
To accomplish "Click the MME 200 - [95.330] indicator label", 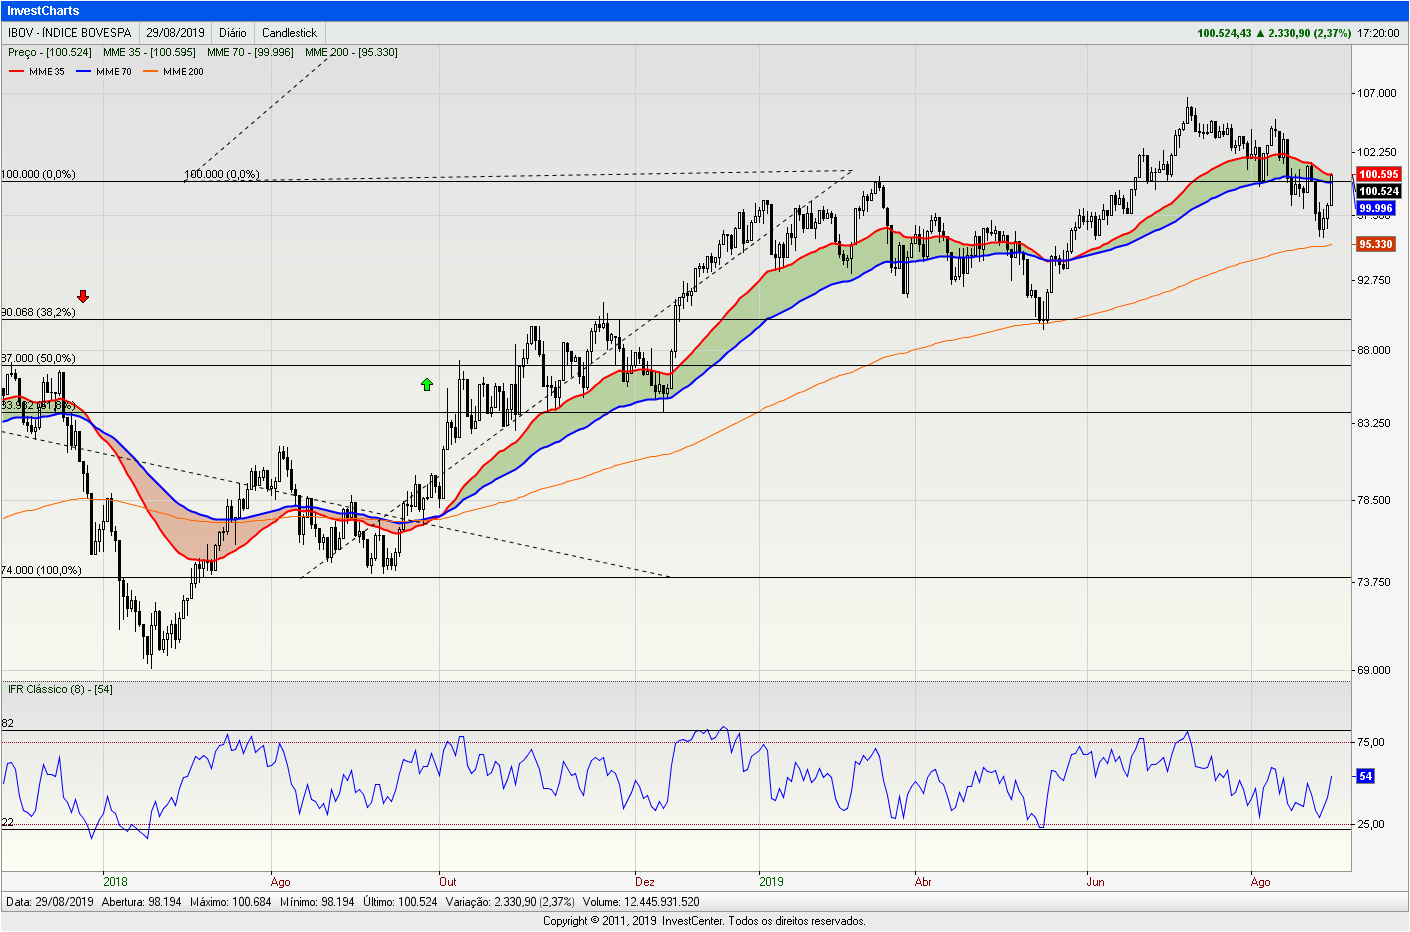I will pyautogui.click(x=351, y=52).
